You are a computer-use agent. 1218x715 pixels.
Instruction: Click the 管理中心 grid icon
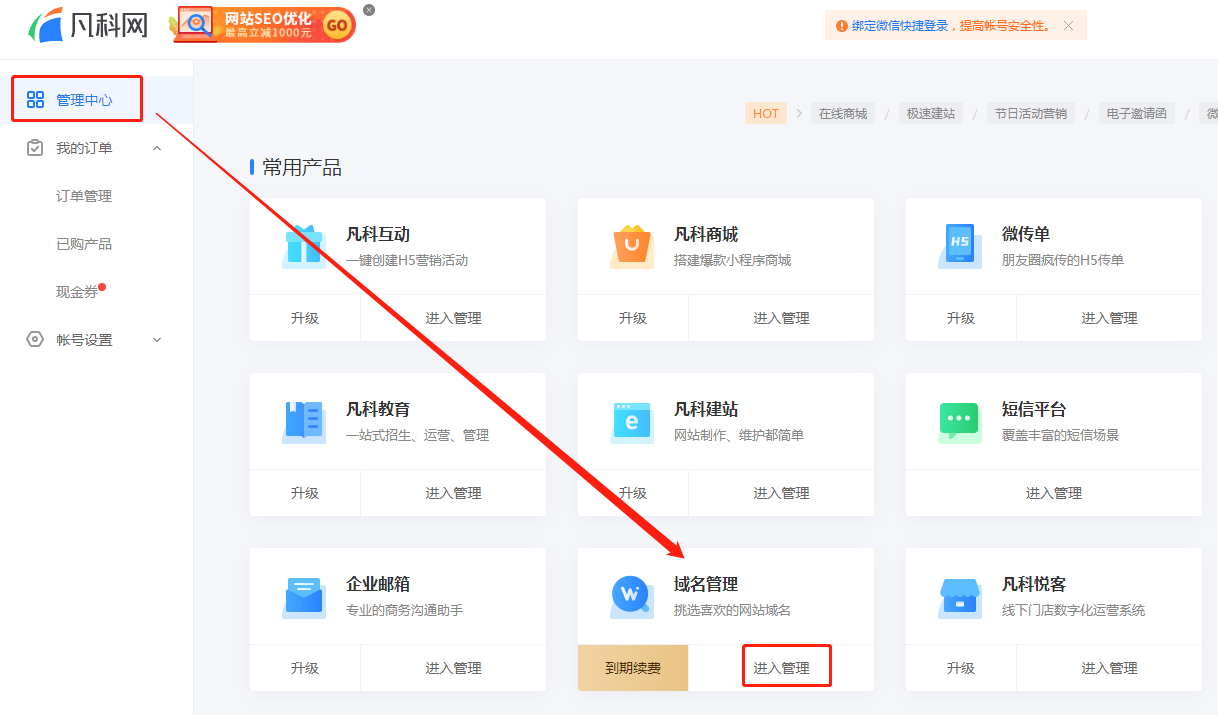point(35,99)
